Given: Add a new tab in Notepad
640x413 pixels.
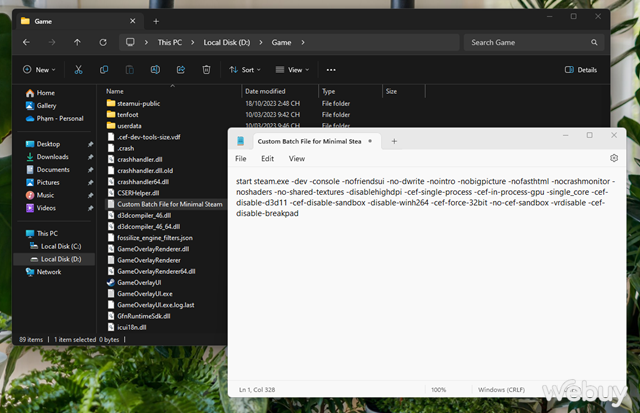Looking at the screenshot, I should click(394, 141).
